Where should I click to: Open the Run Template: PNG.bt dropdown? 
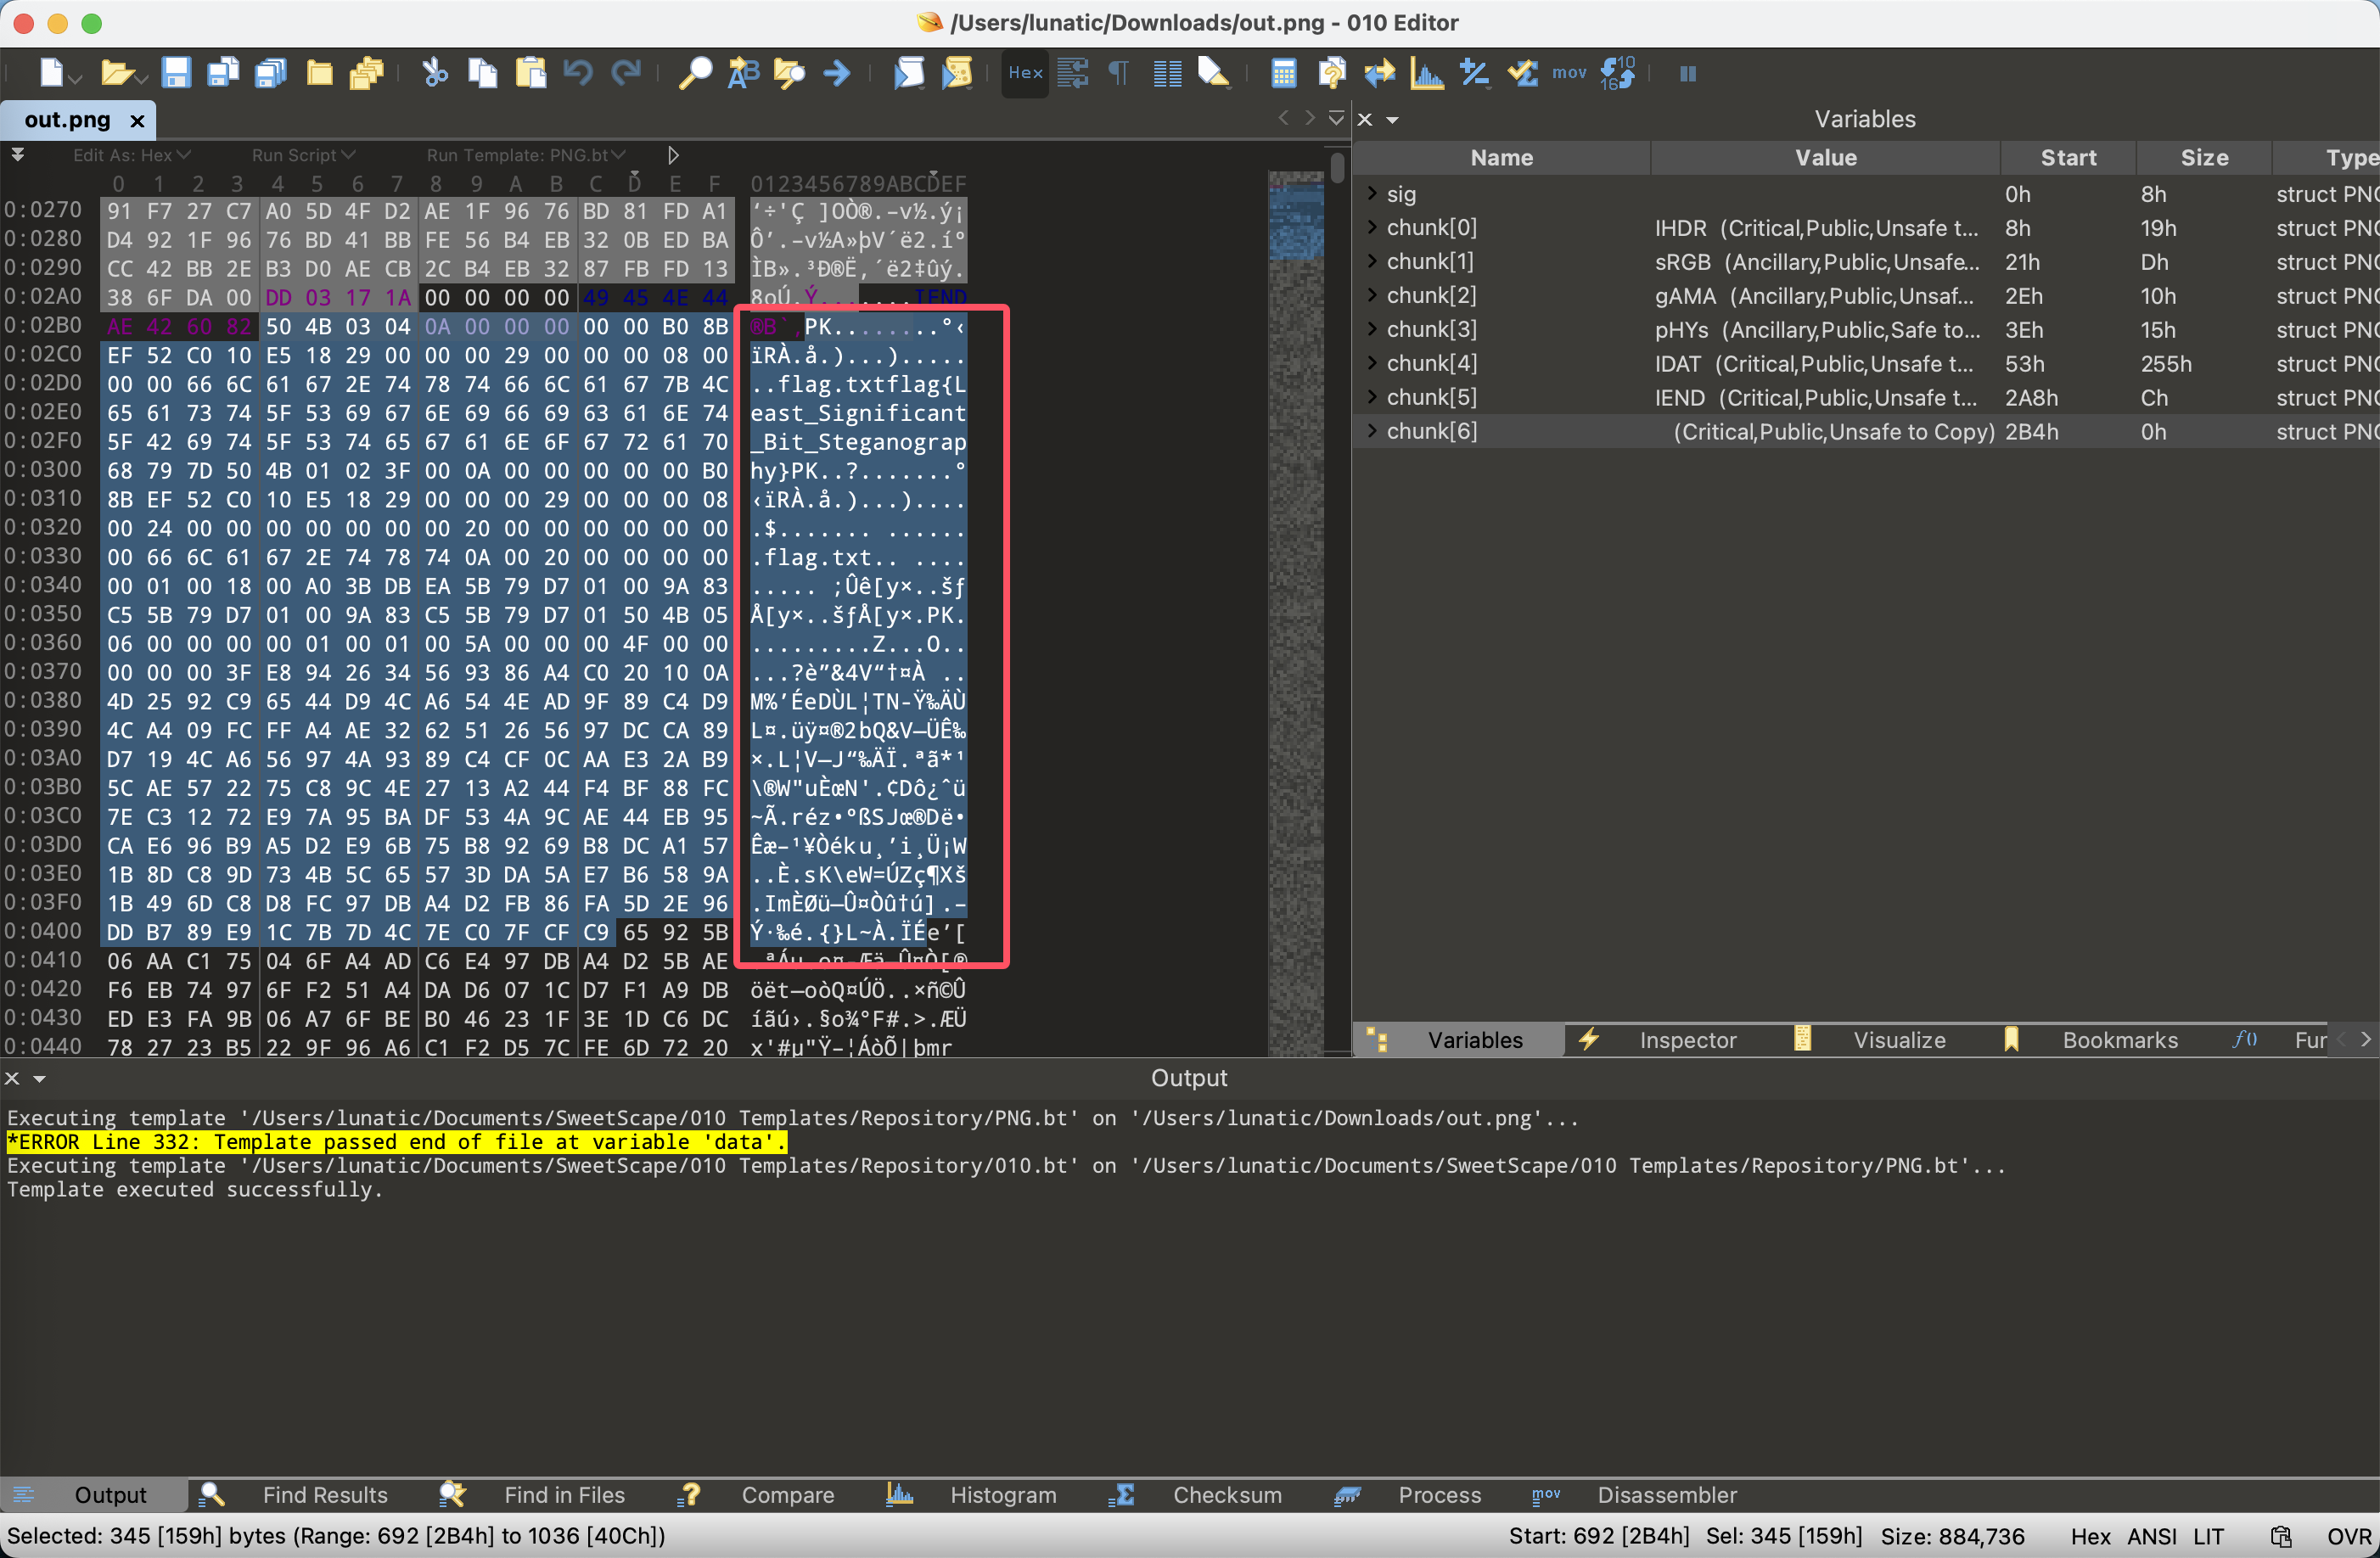526,155
